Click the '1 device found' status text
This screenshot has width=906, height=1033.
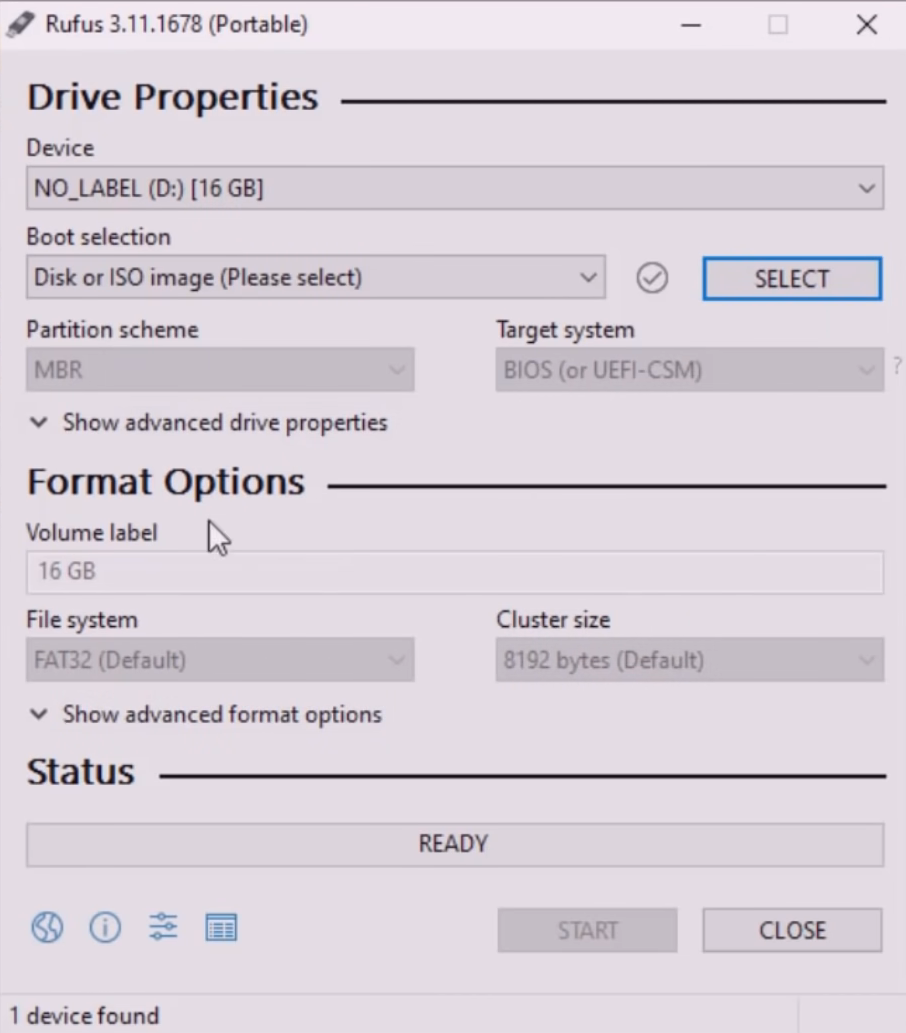[84, 1015]
